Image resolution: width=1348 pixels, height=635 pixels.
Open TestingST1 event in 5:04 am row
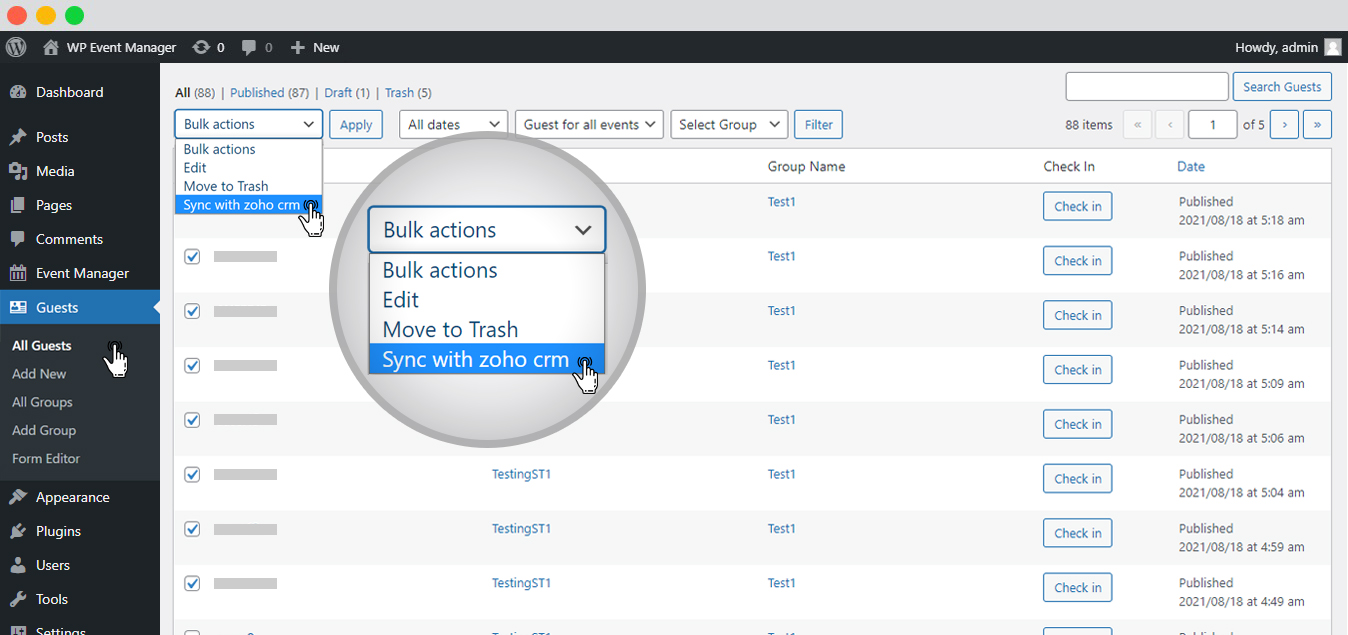(521, 474)
